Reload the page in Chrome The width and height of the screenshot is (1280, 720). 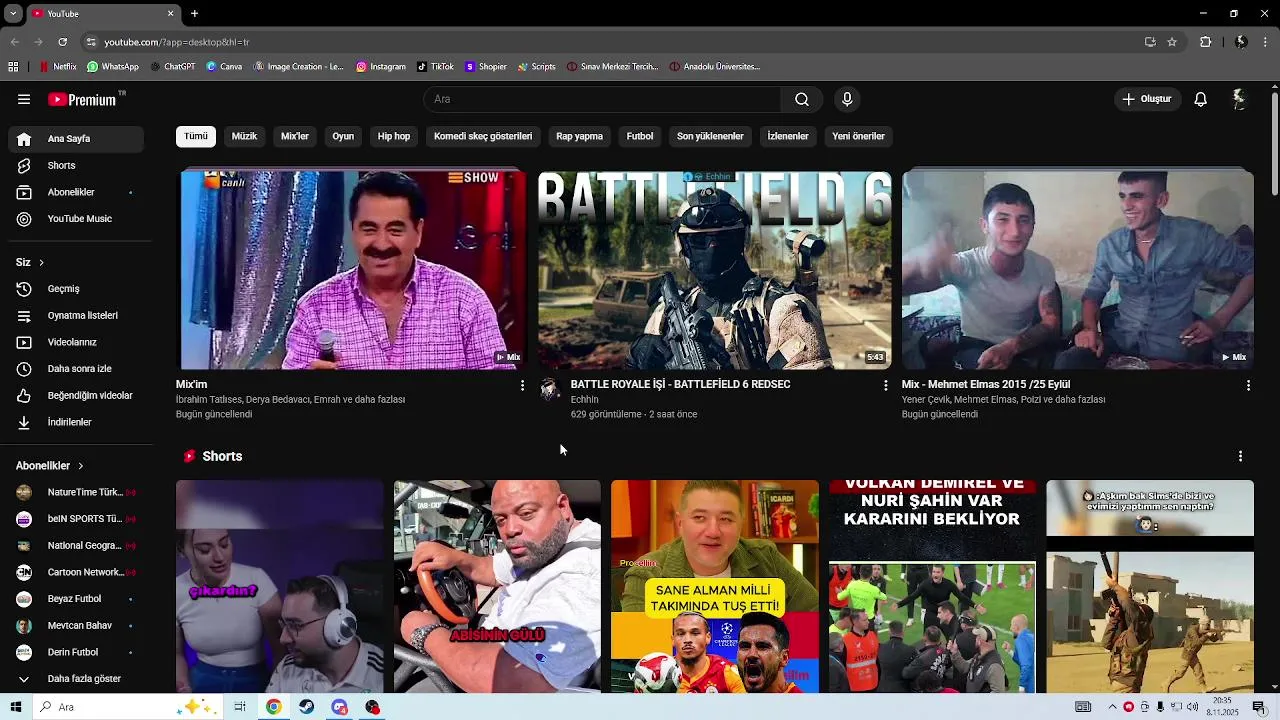tap(62, 42)
